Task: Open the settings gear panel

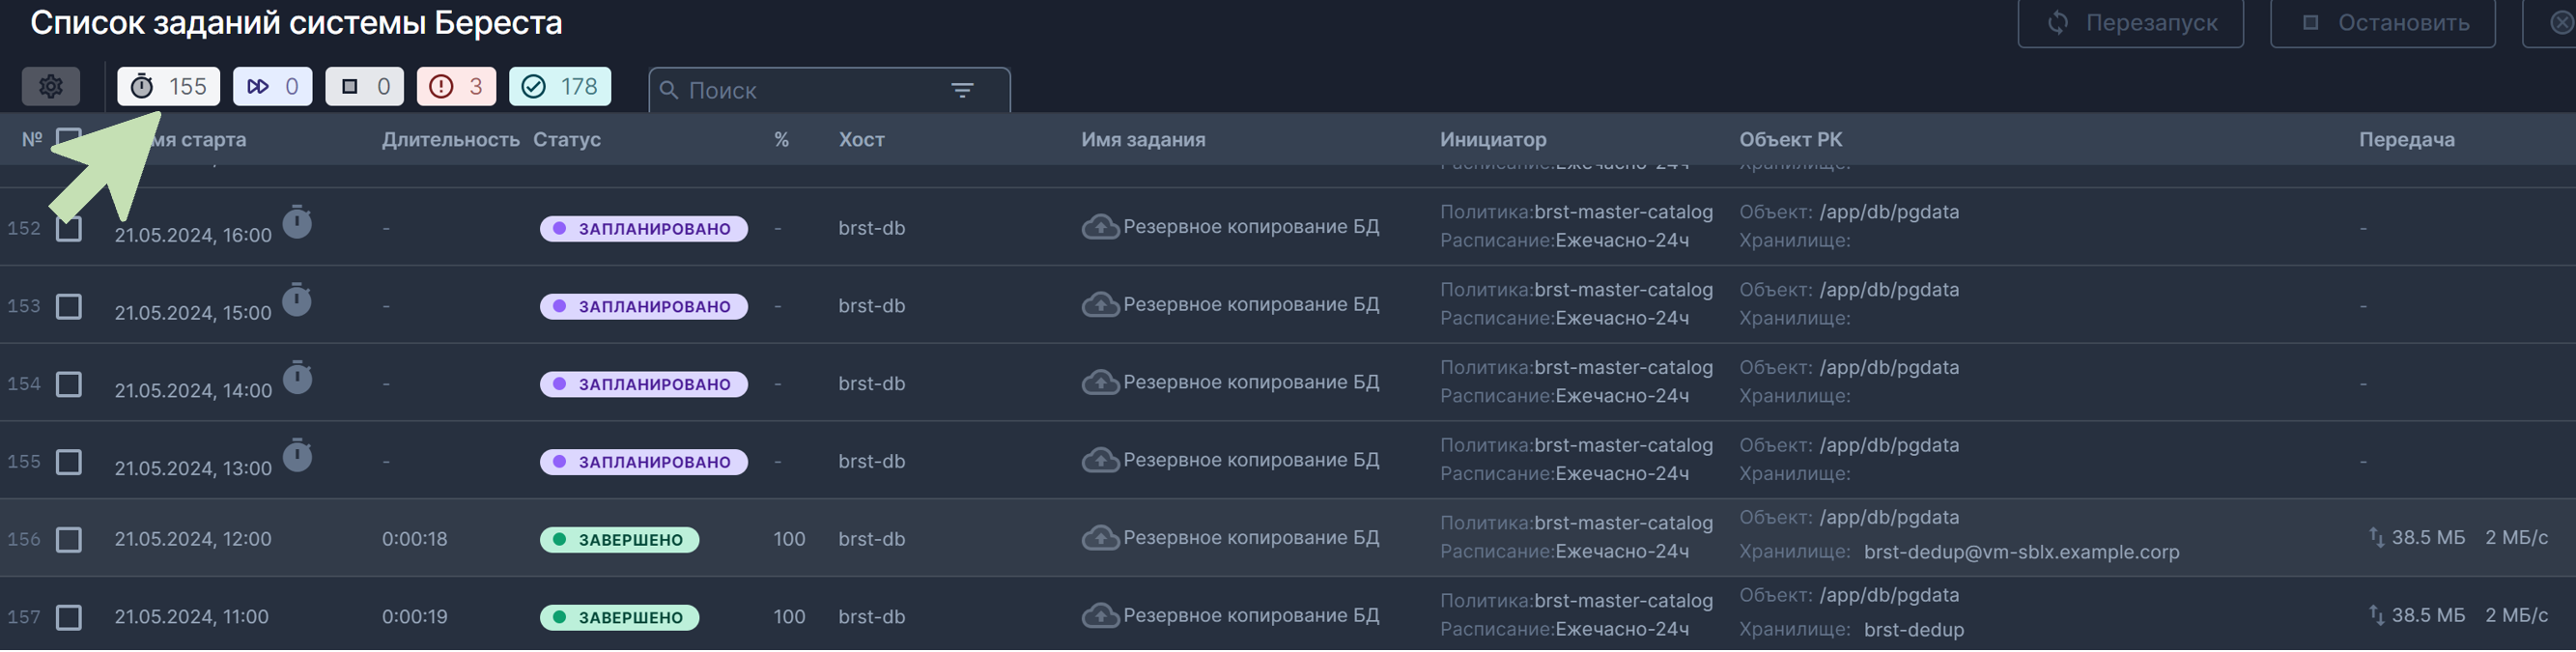Action: (x=51, y=87)
